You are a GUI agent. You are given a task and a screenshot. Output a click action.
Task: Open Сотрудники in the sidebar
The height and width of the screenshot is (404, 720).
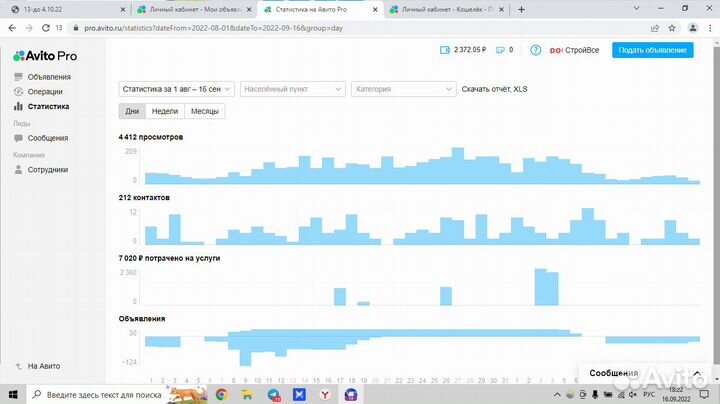tap(48, 170)
